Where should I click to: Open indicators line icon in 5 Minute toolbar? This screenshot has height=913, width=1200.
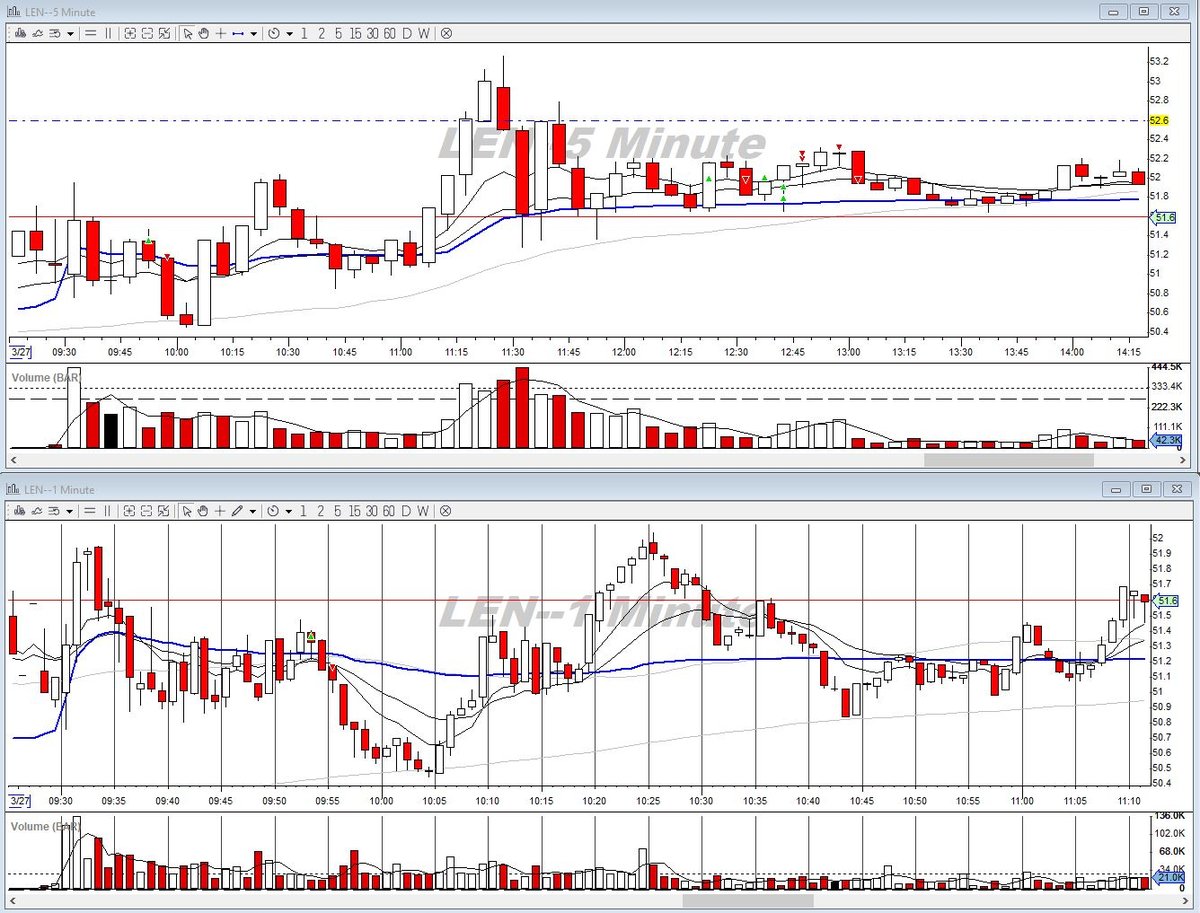pyautogui.click(x=37, y=33)
